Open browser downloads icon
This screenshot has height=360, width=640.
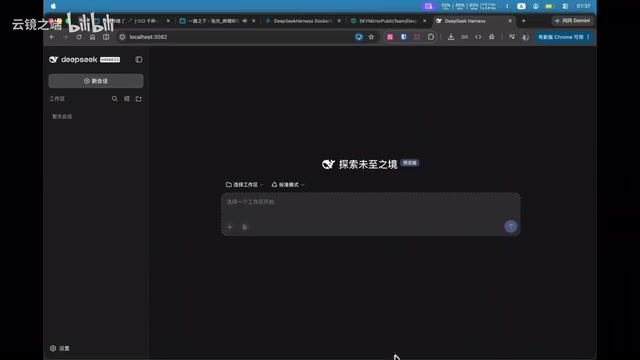click(x=451, y=37)
